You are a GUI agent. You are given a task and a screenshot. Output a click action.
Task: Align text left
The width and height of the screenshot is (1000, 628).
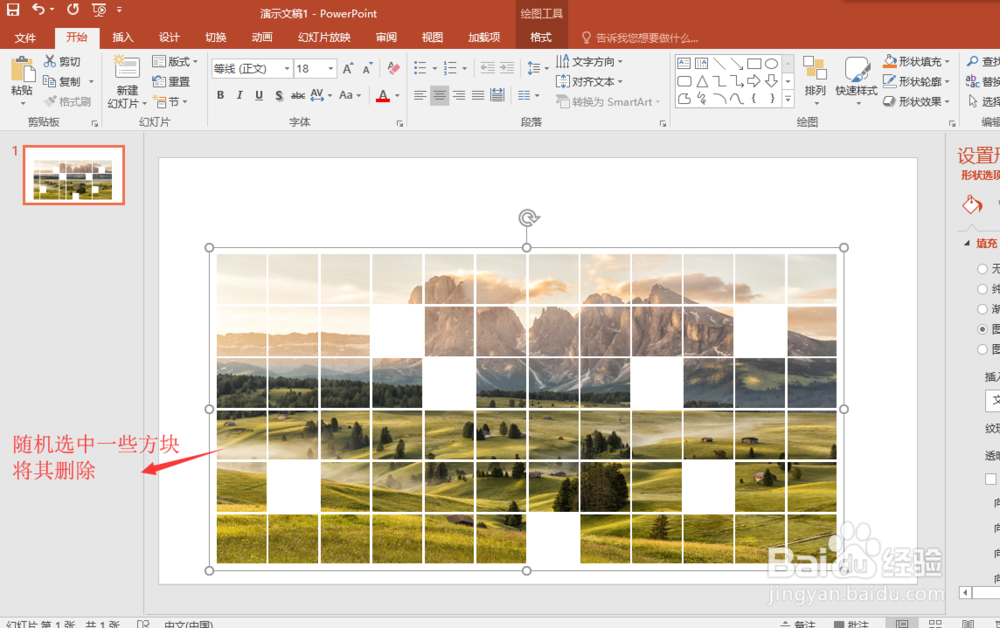[420, 96]
